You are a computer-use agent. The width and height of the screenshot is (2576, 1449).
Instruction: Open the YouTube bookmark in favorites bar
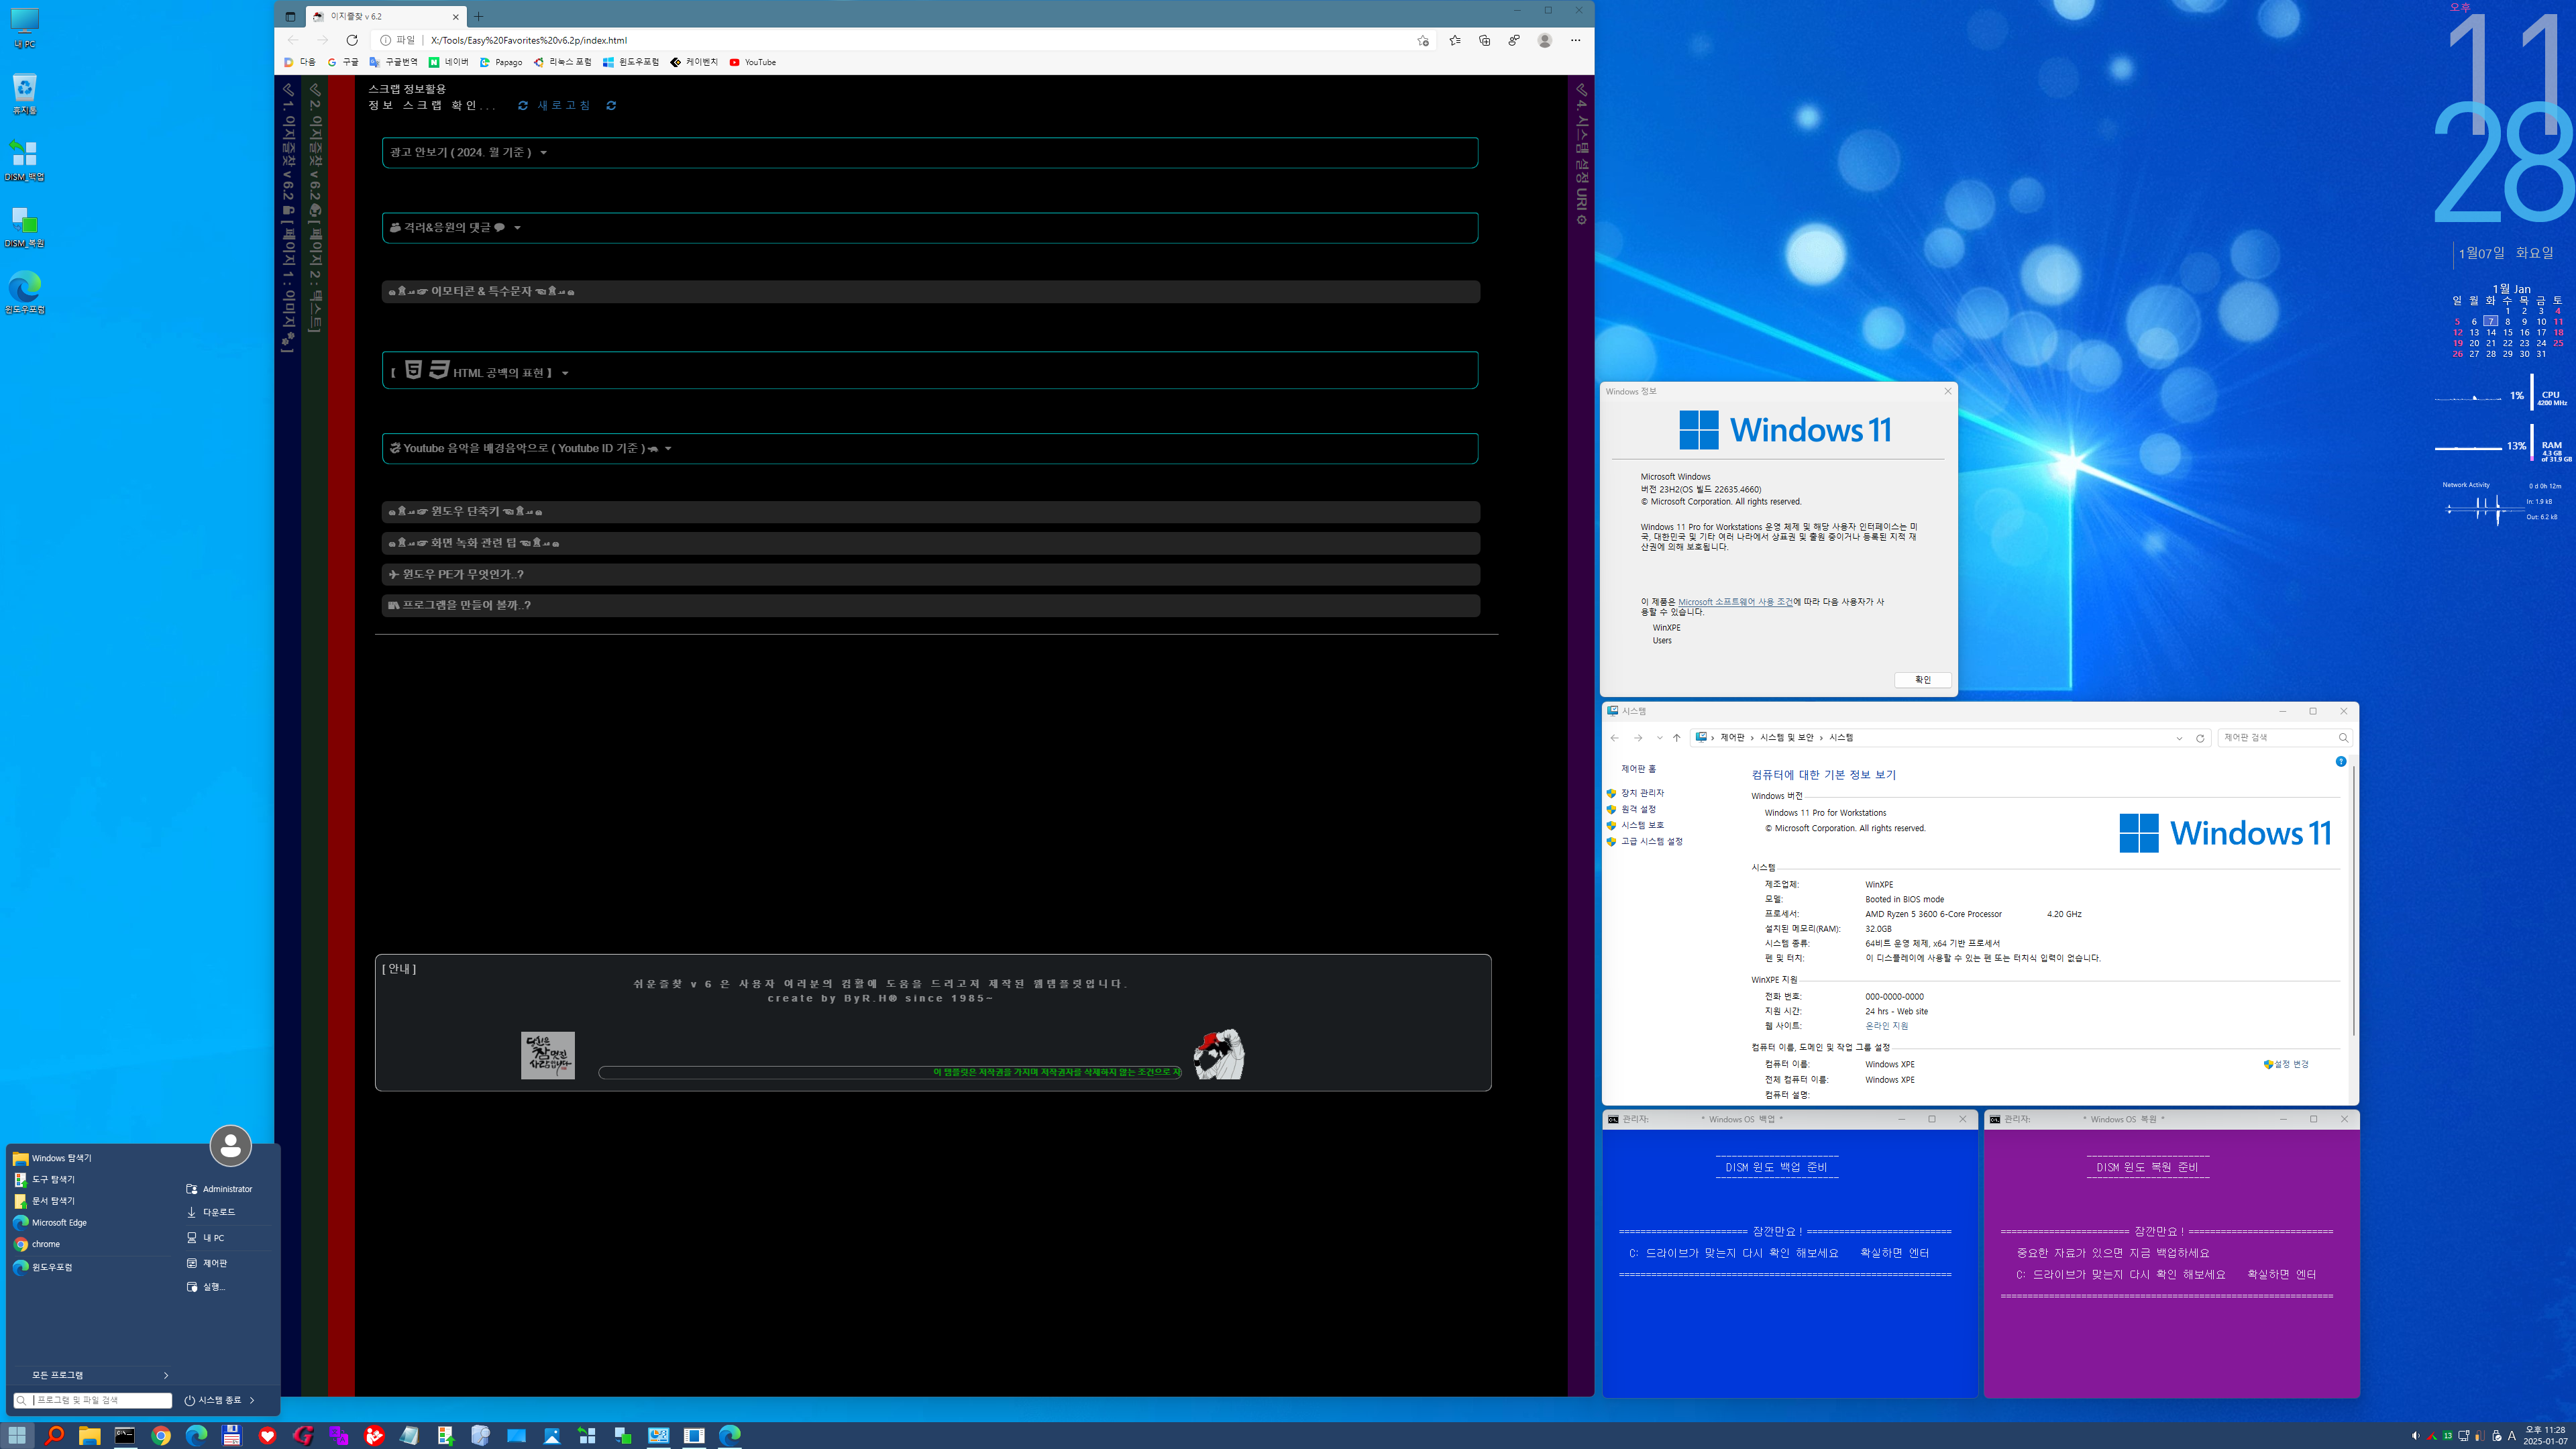pos(753,62)
